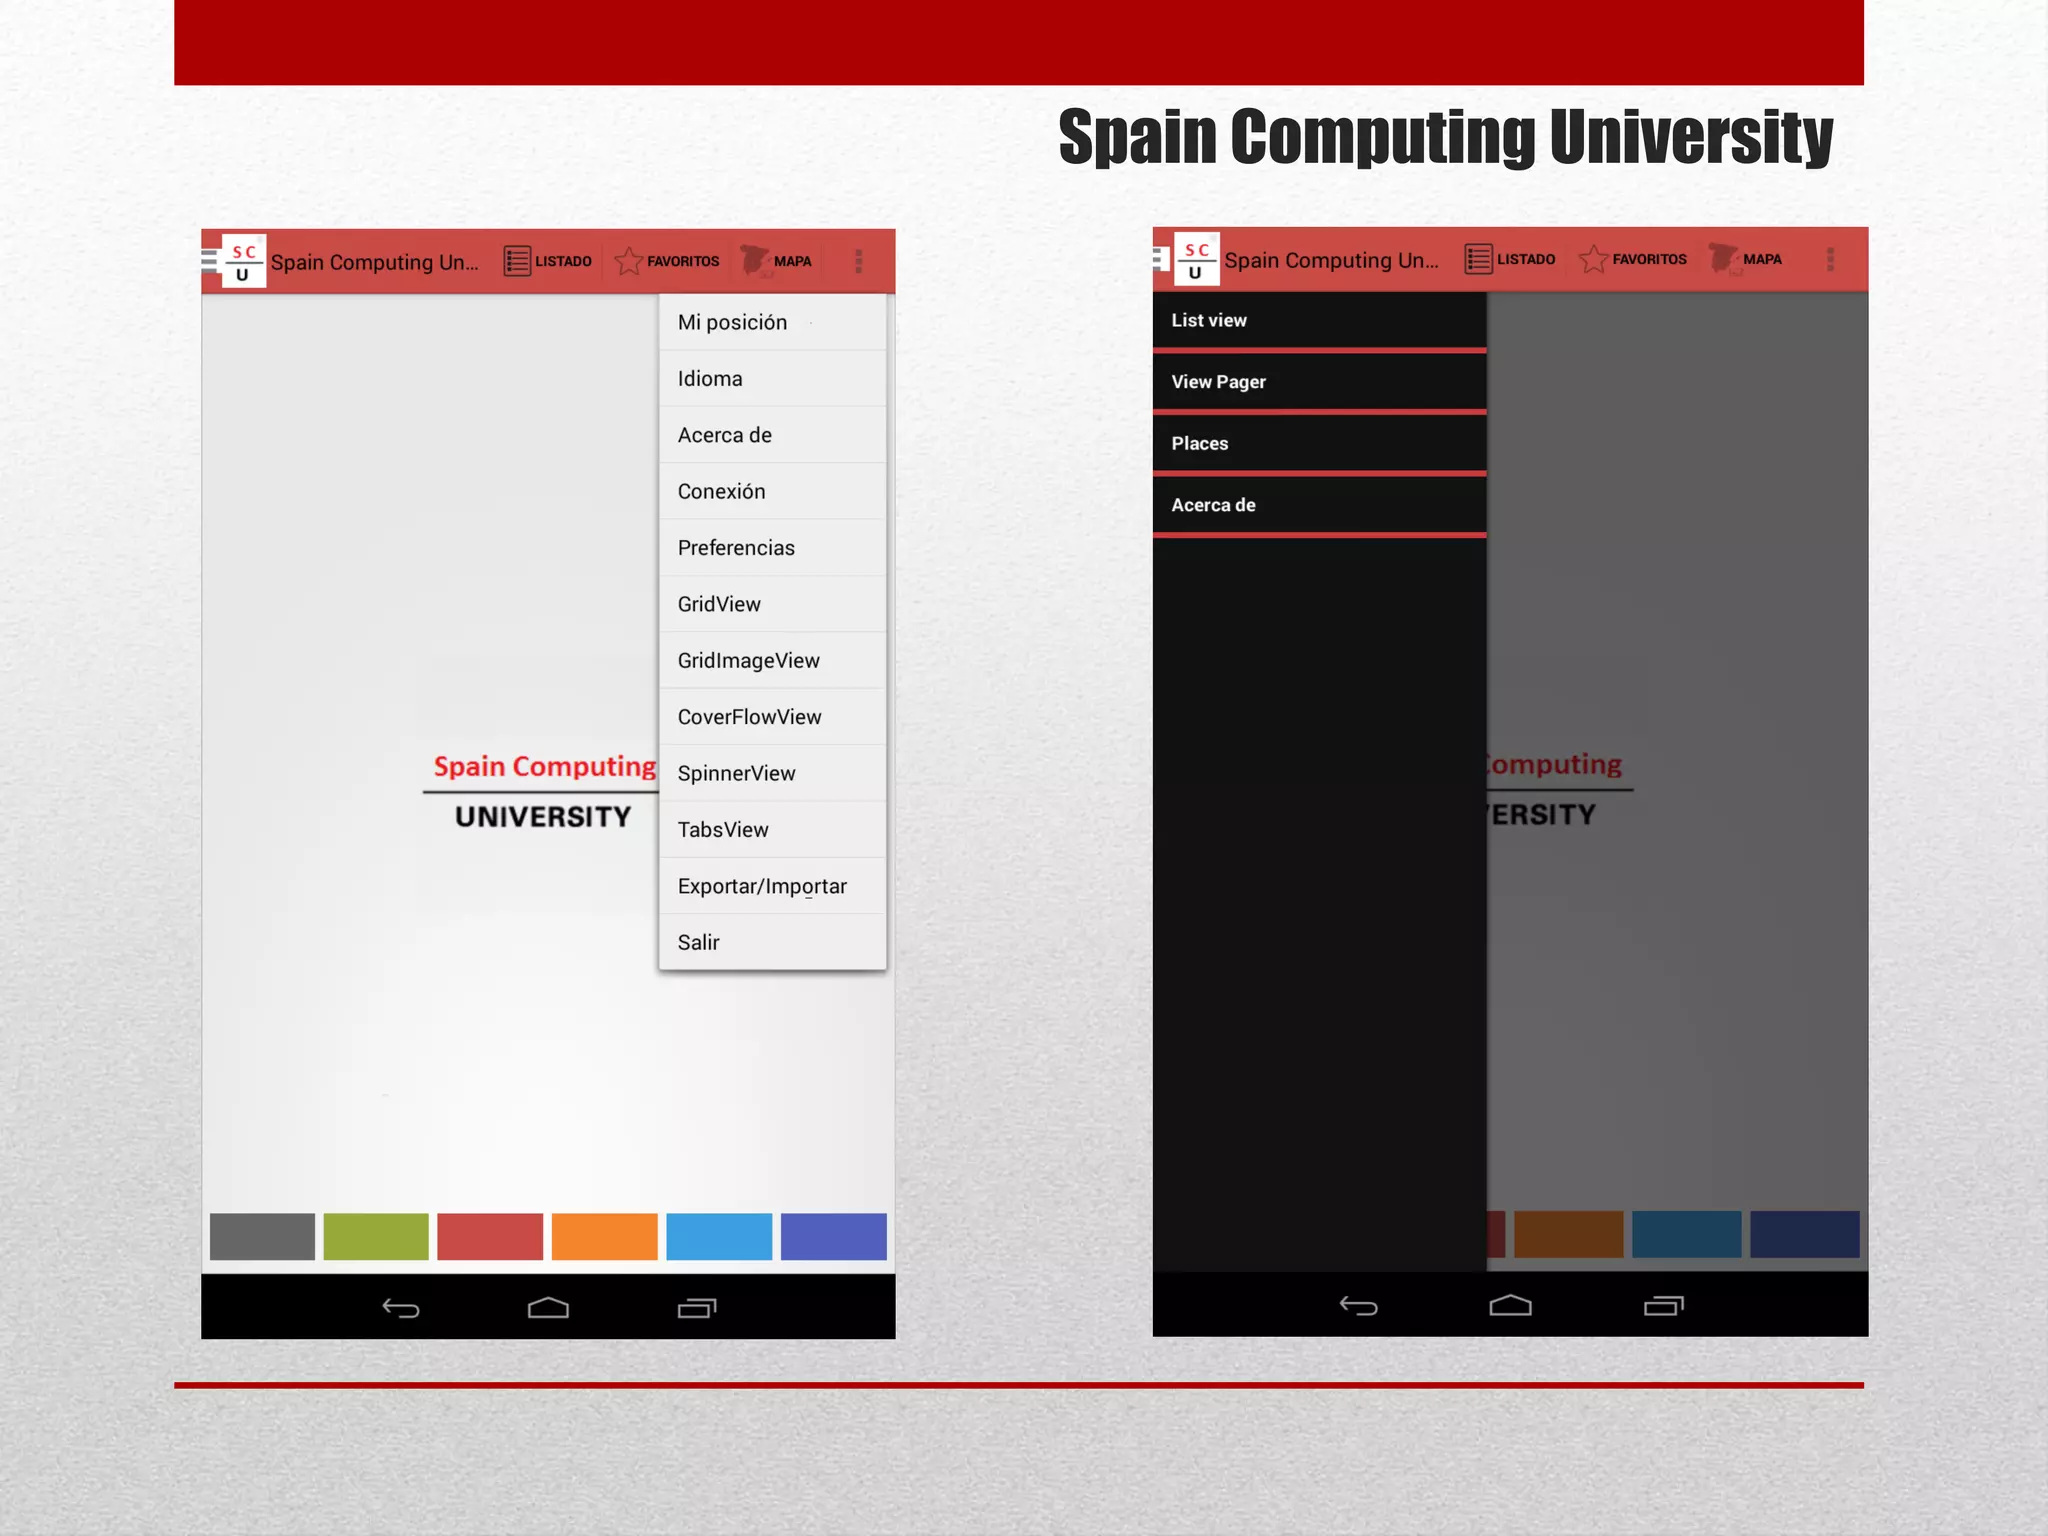The height and width of the screenshot is (1536, 2048).
Task: Tap the gray color tile in left phone
Action: (x=262, y=1236)
